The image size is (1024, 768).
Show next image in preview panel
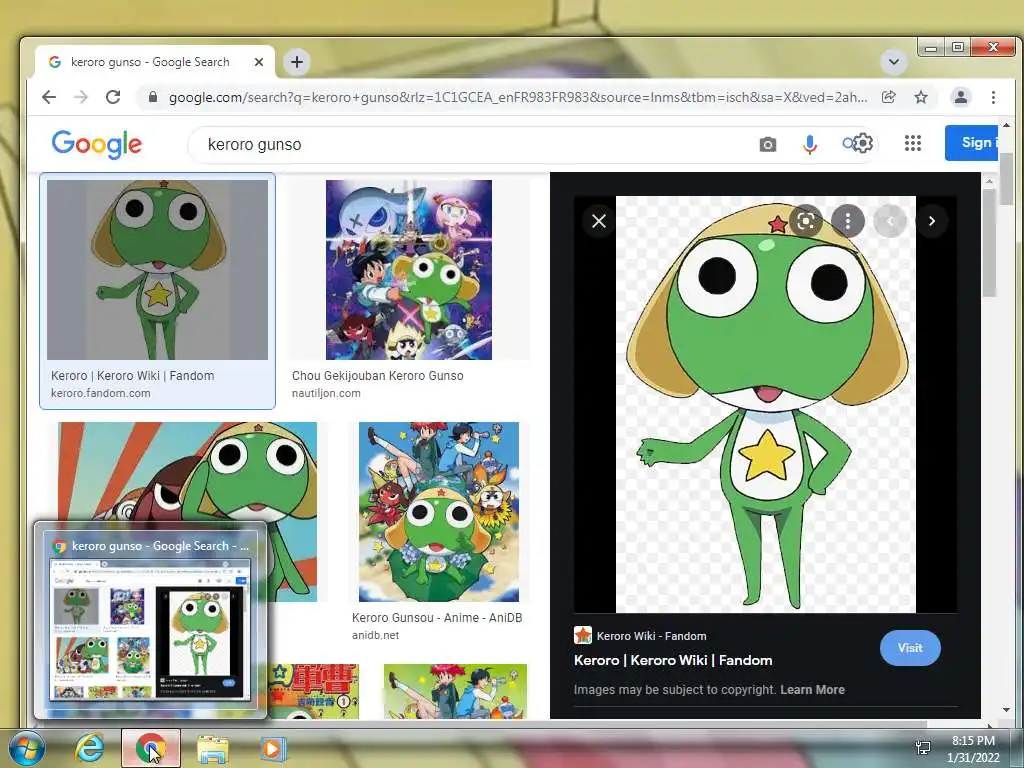[x=931, y=221]
